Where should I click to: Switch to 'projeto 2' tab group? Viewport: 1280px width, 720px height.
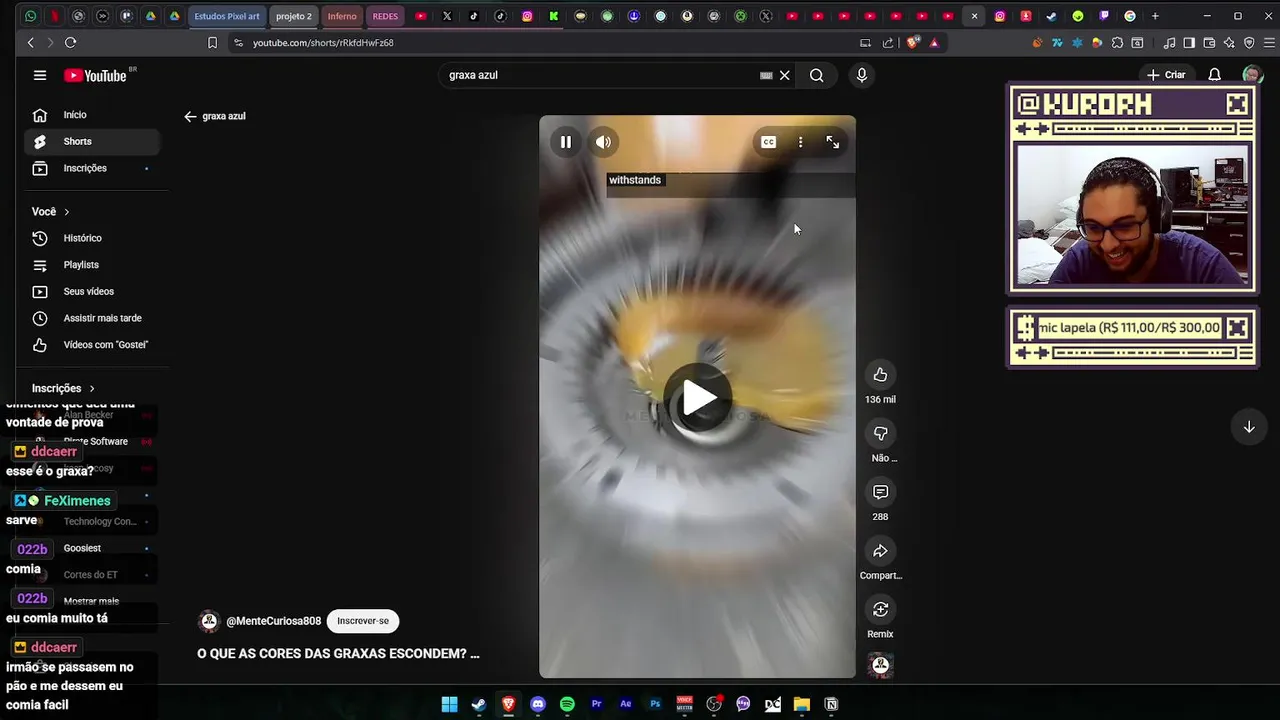coord(294,16)
